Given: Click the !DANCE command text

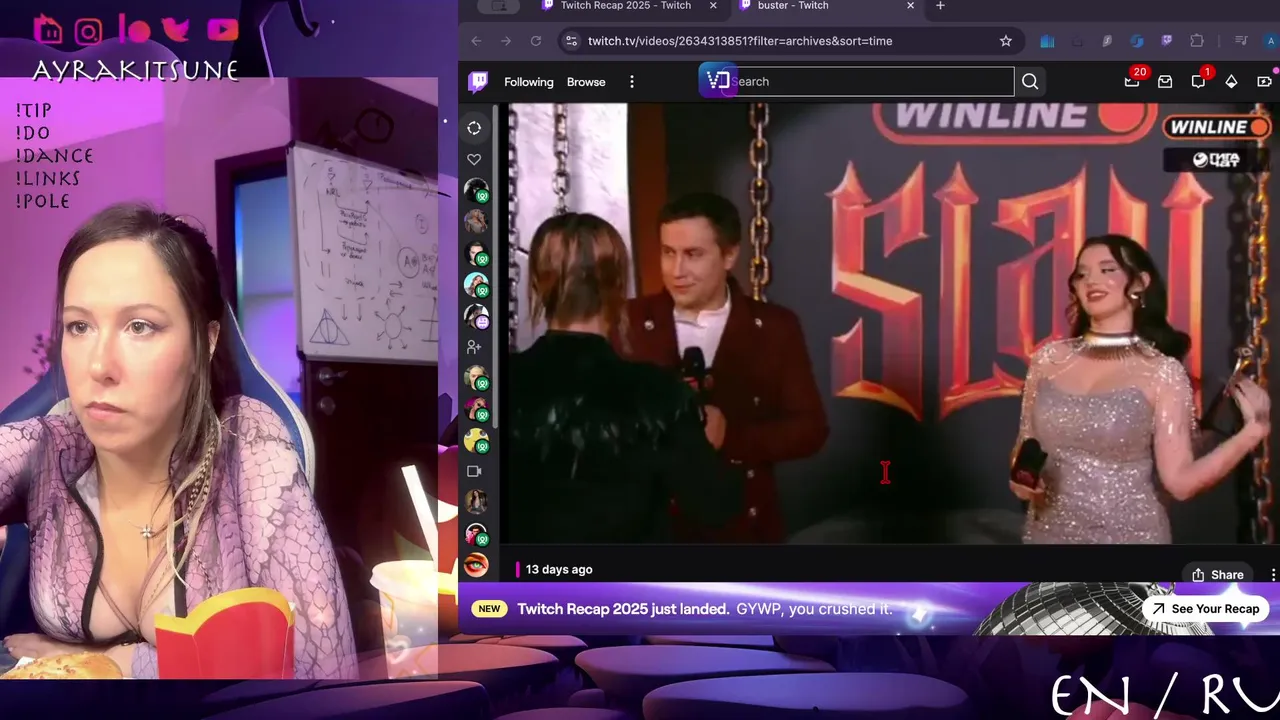Looking at the screenshot, I should pos(54,156).
